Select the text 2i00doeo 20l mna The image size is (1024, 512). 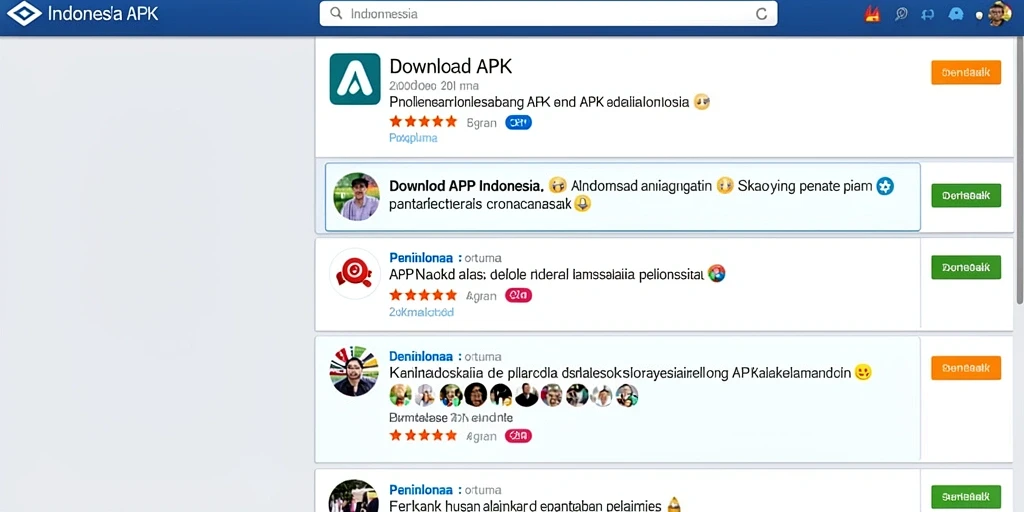(434, 86)
